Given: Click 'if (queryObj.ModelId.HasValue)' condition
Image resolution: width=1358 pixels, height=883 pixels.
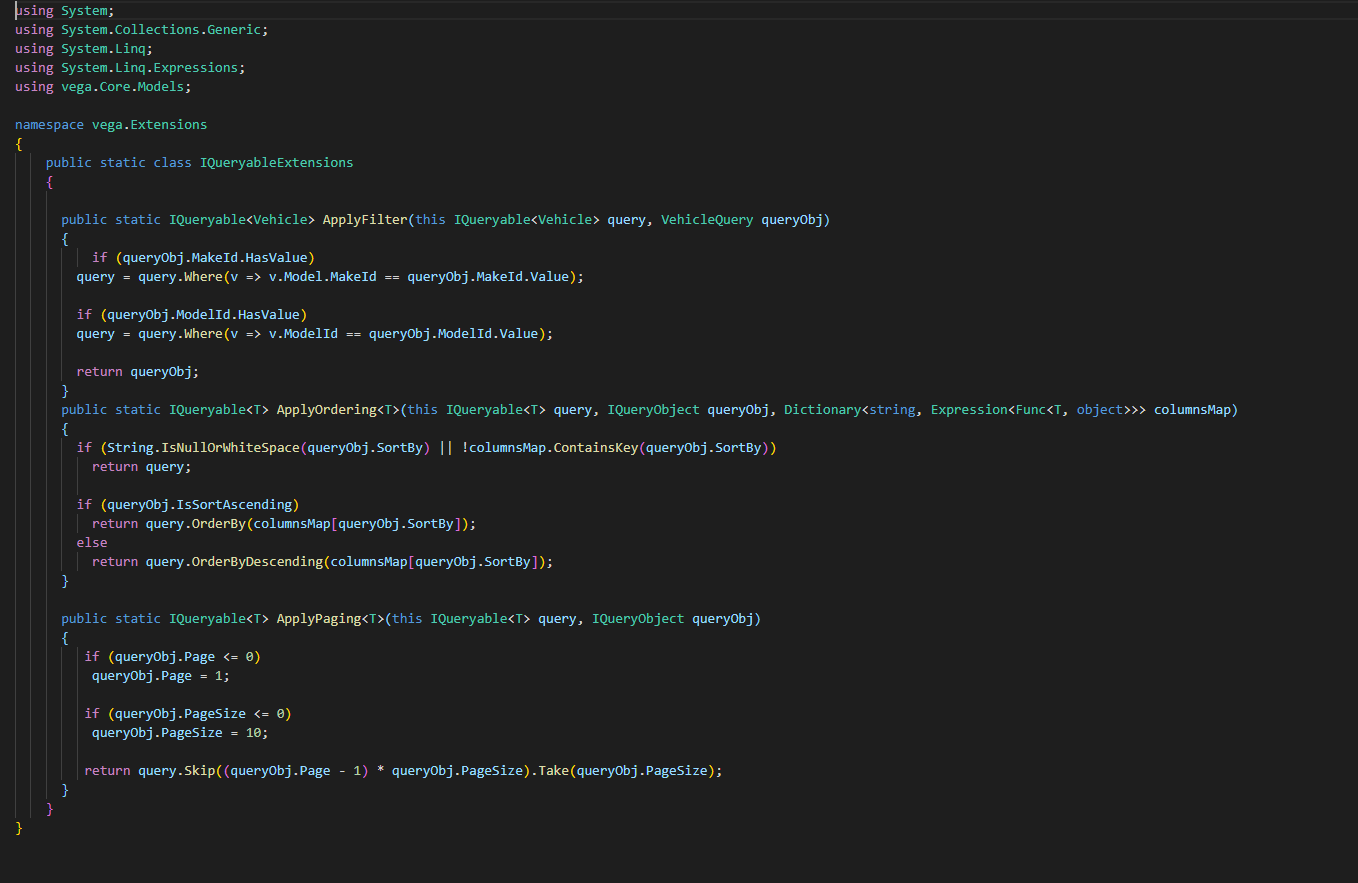Looking at the screenshot, I should (x=192, y=314).
